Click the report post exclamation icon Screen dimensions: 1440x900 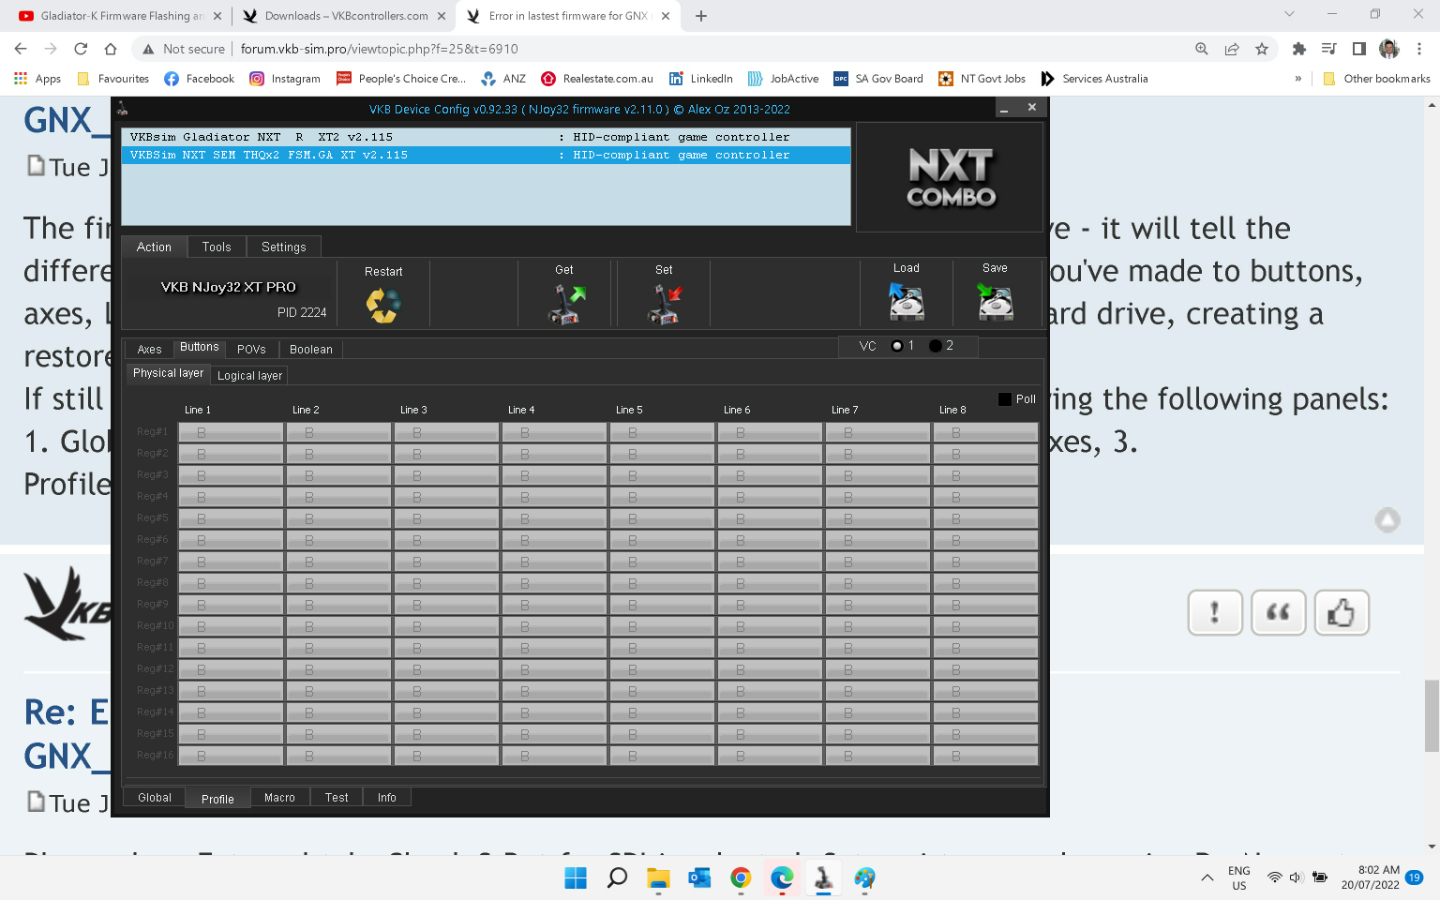point(1215,612)
